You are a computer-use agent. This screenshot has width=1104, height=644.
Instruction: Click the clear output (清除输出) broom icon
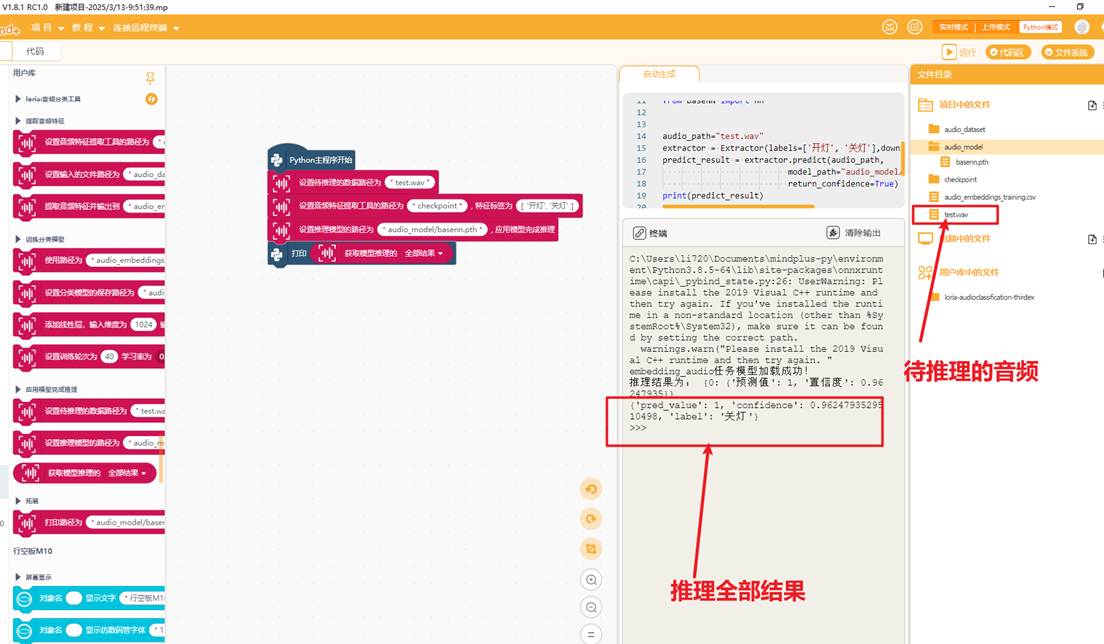coord(833,232)
